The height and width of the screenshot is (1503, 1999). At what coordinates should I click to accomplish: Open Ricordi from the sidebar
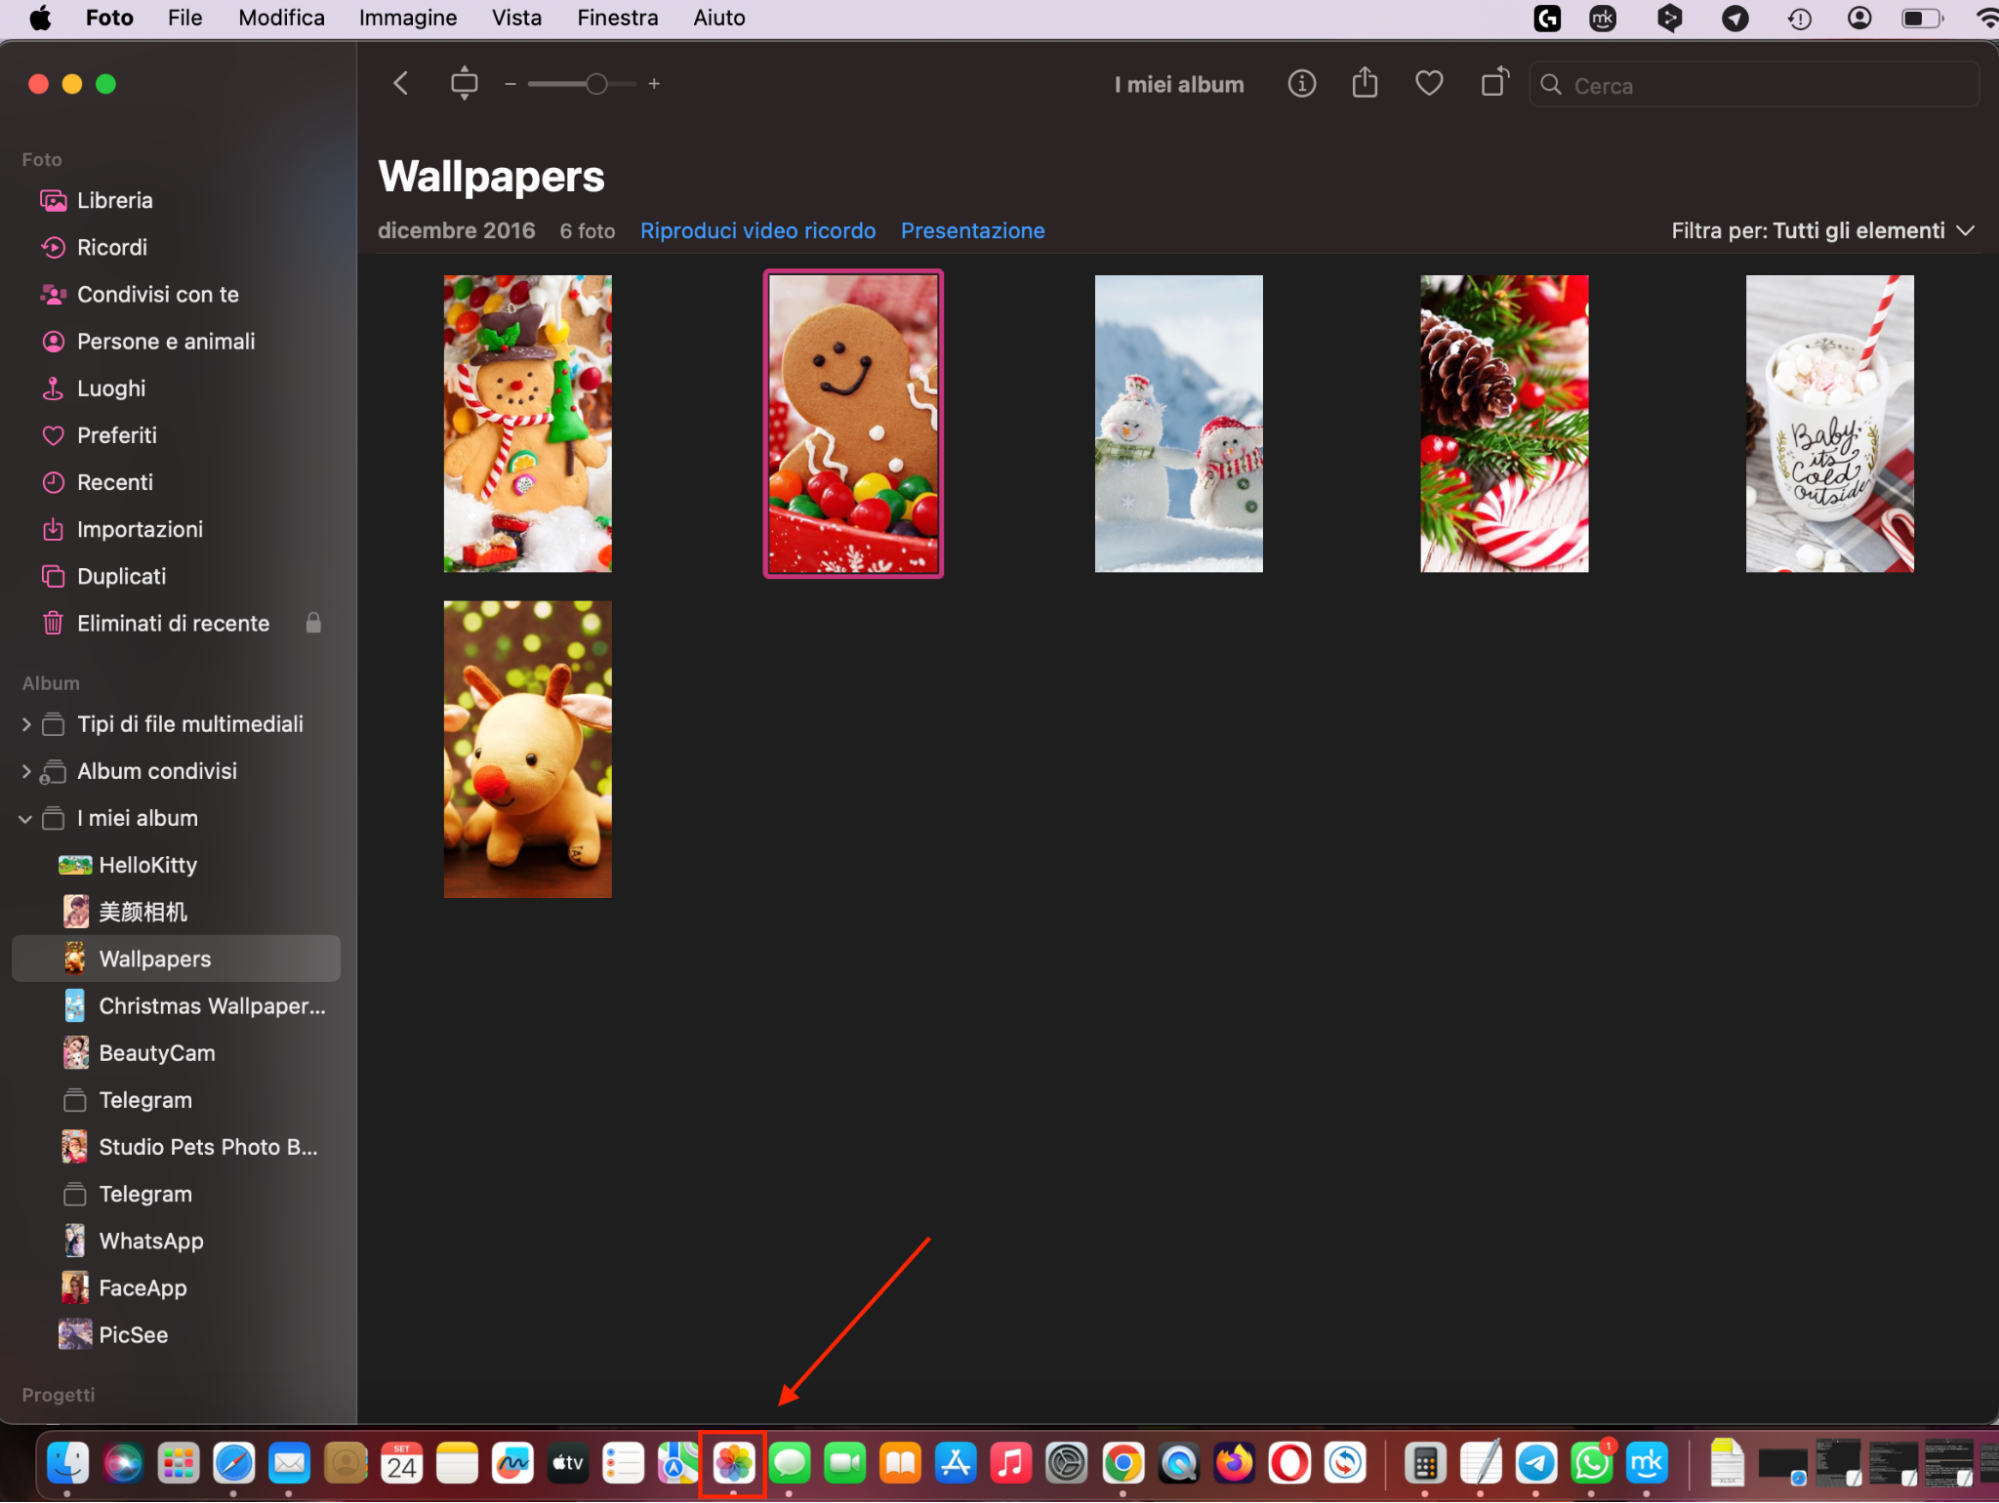point(111,247)
